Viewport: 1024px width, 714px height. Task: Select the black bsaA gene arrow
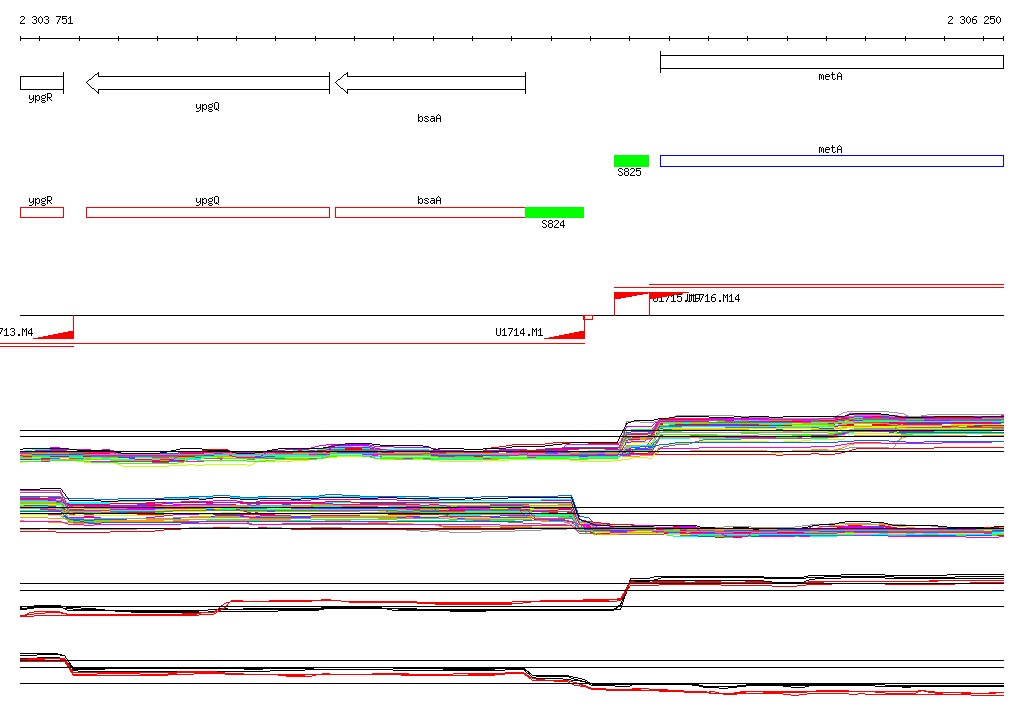(430, 83)
